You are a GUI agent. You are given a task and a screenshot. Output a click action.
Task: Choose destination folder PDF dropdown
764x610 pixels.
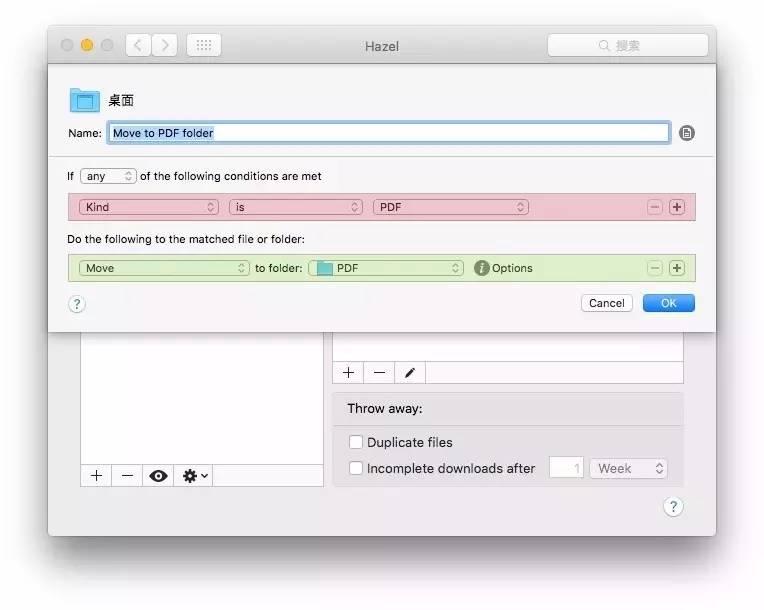[x=386, y=268]
